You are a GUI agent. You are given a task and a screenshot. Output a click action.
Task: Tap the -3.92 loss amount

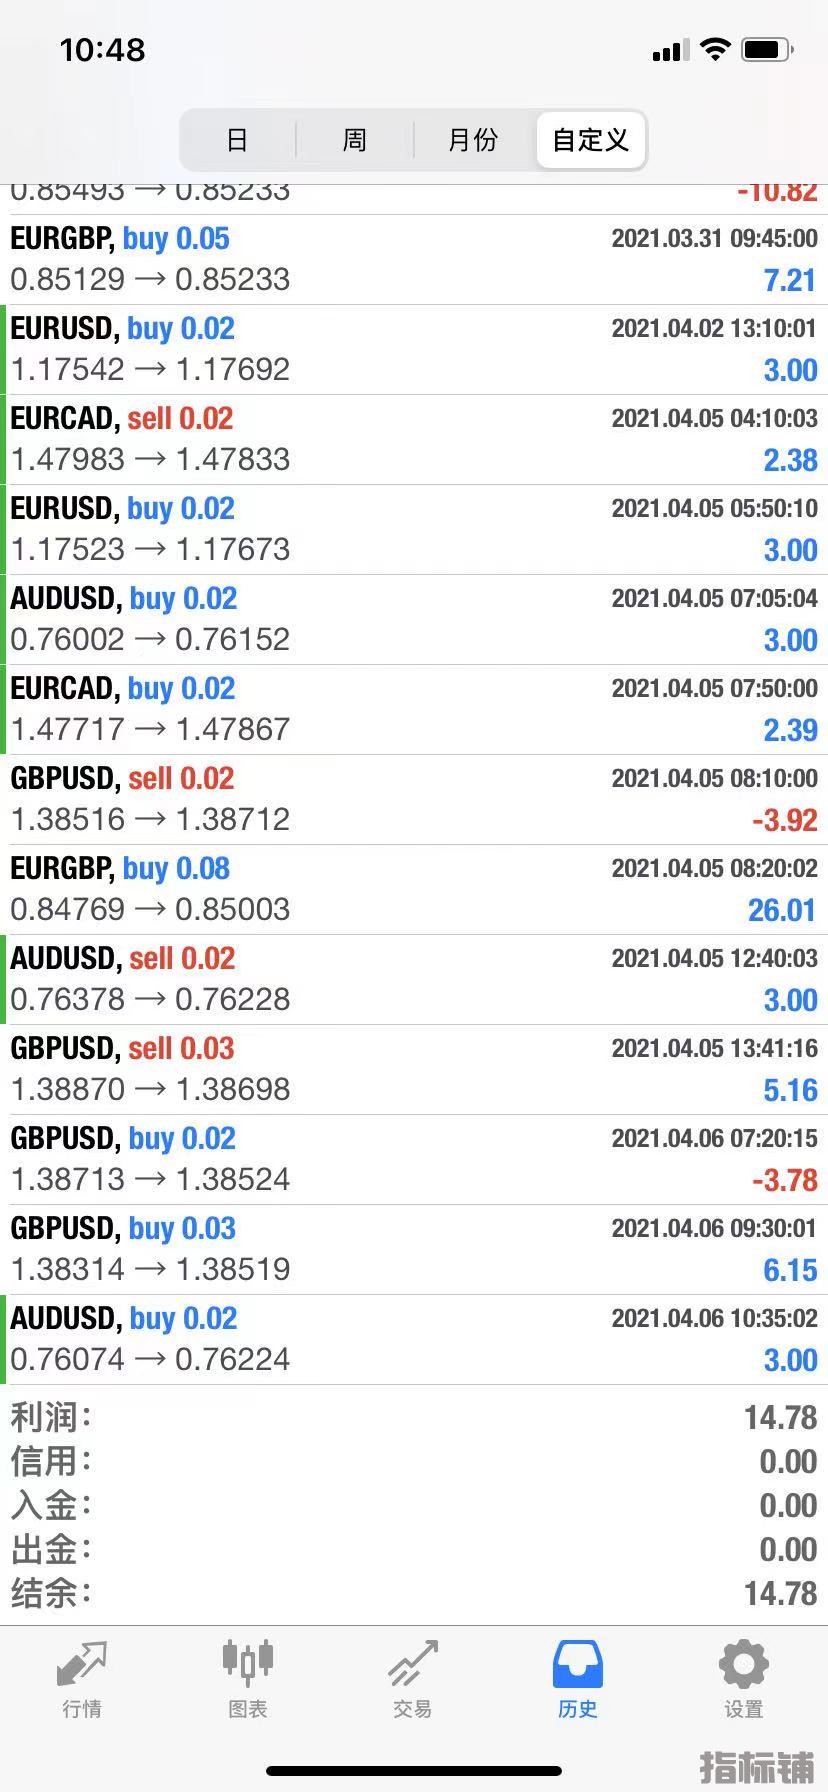[x=784, y=820]
